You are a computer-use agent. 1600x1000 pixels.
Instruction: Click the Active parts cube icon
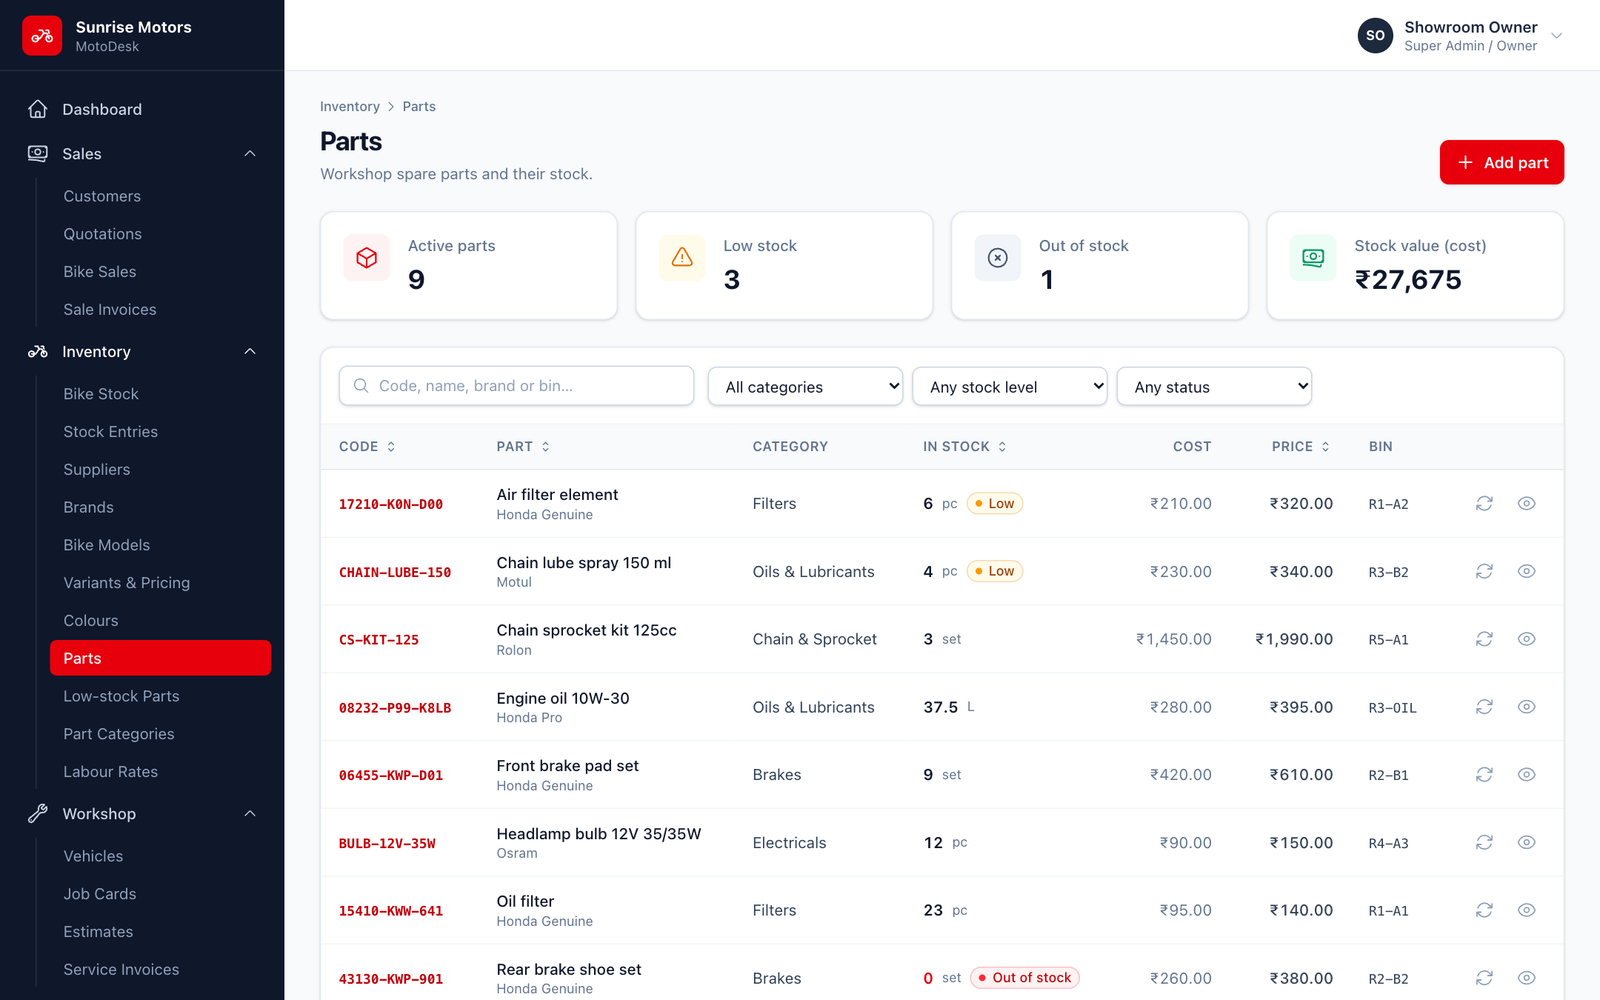click(x=367, y=258)
